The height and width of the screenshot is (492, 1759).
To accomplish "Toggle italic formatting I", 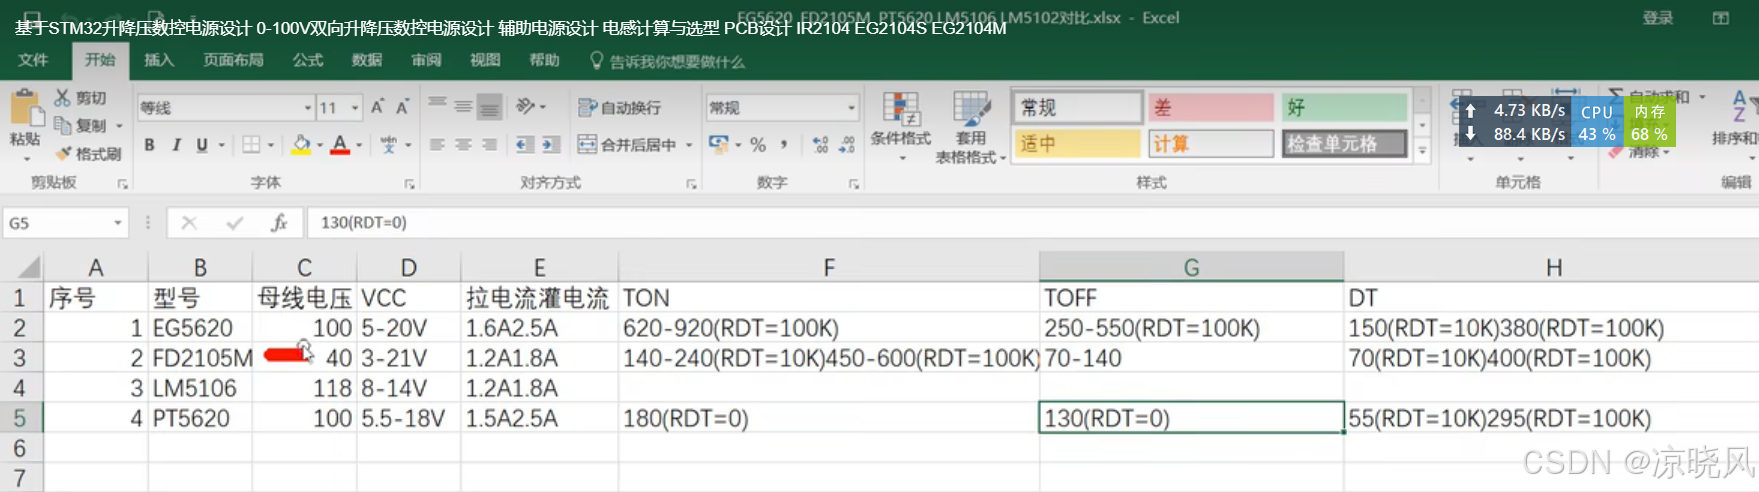I will pos(176,145).
